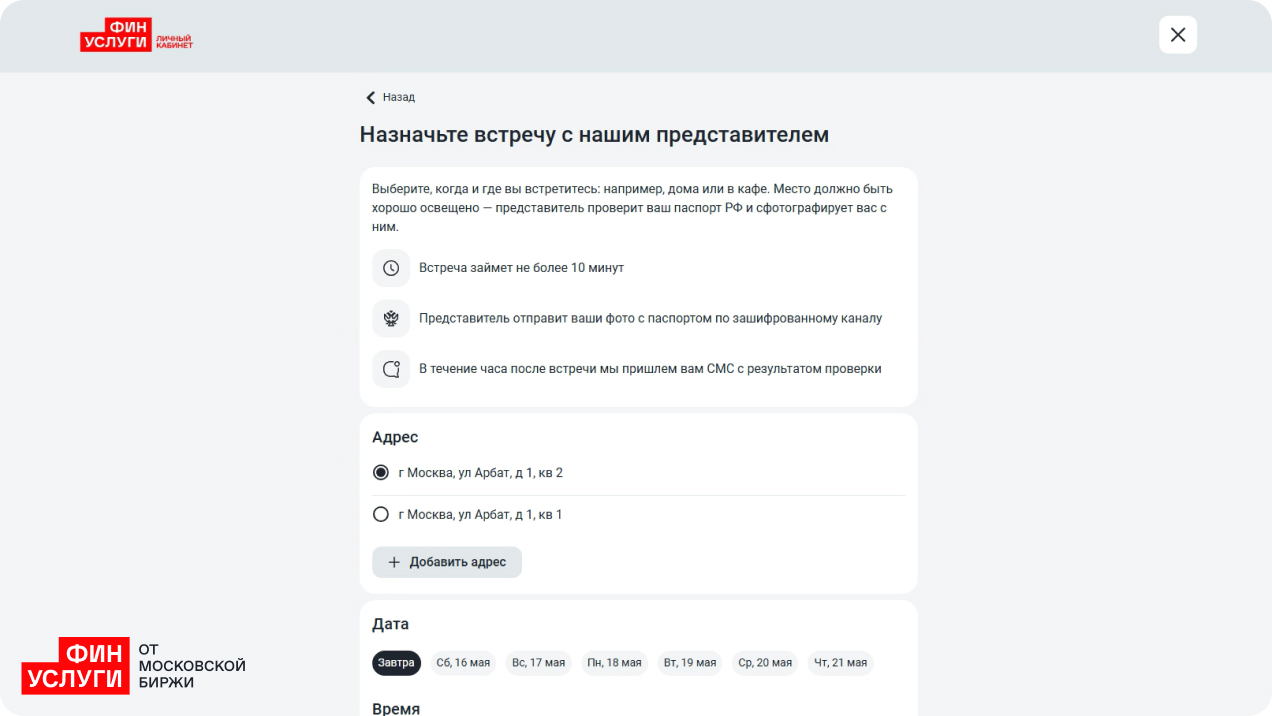The image size is (1272, 716).
Task: Click the Адрес section heading
Action: click(395, 437)
